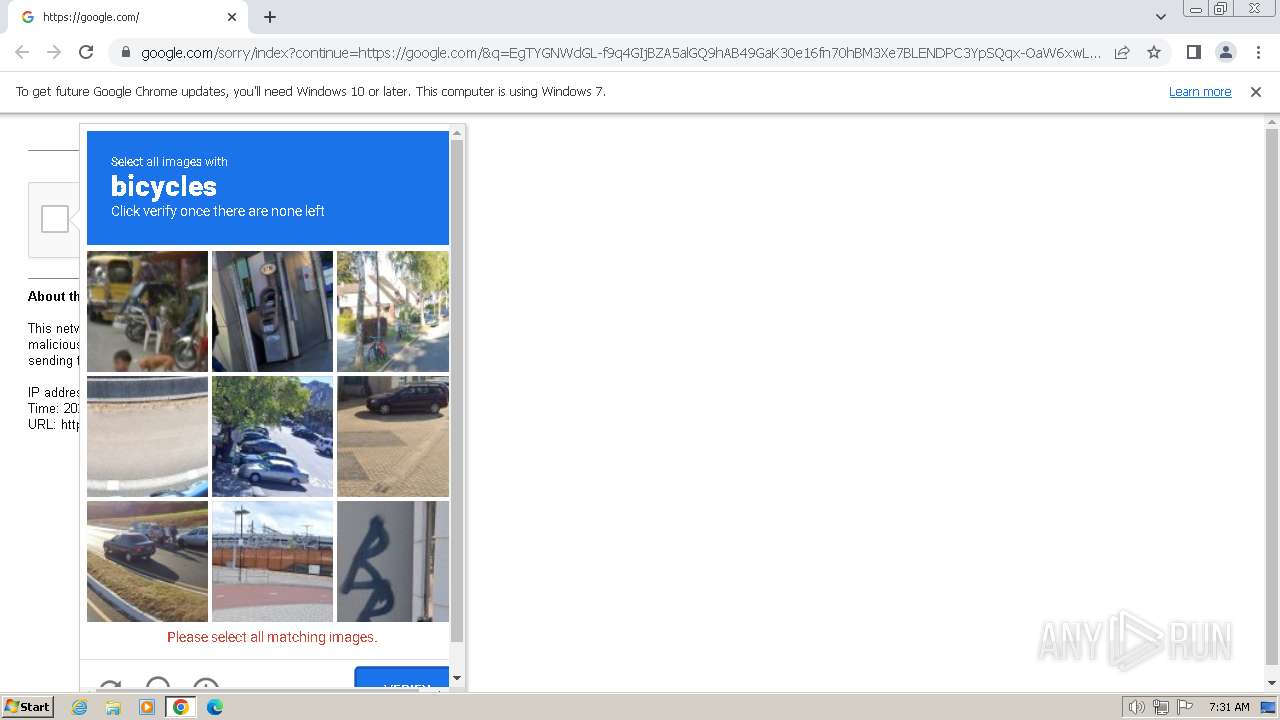Open File Explorer from taskbar

pos(113,707)
